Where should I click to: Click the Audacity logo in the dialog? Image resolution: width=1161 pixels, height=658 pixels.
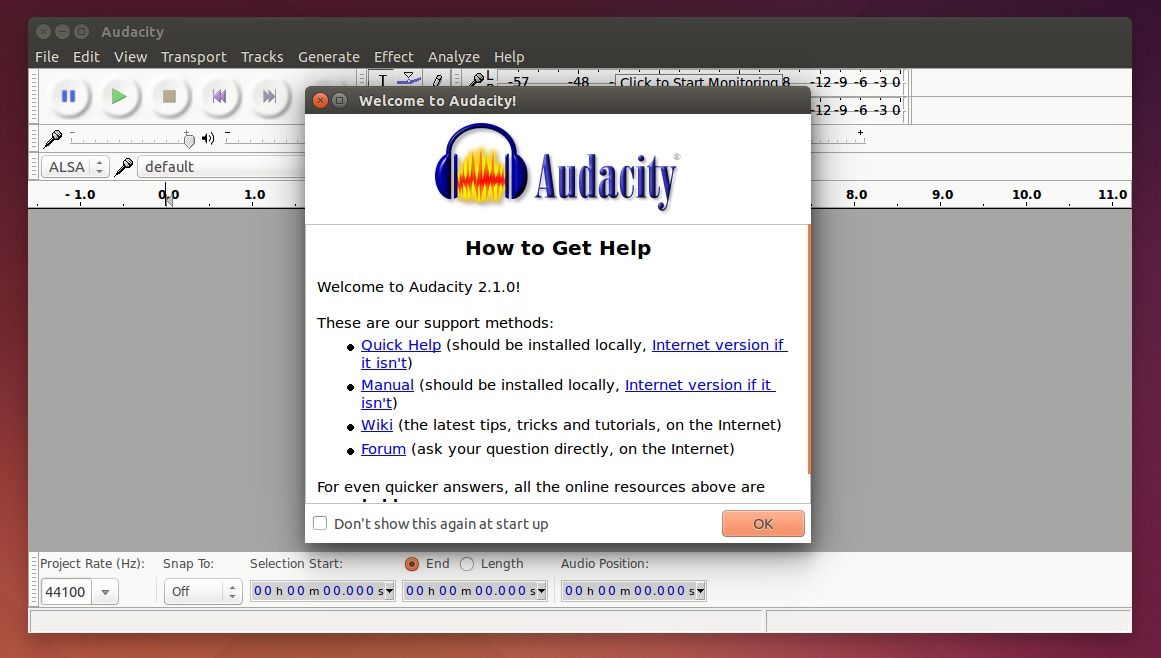coord(557,167)
